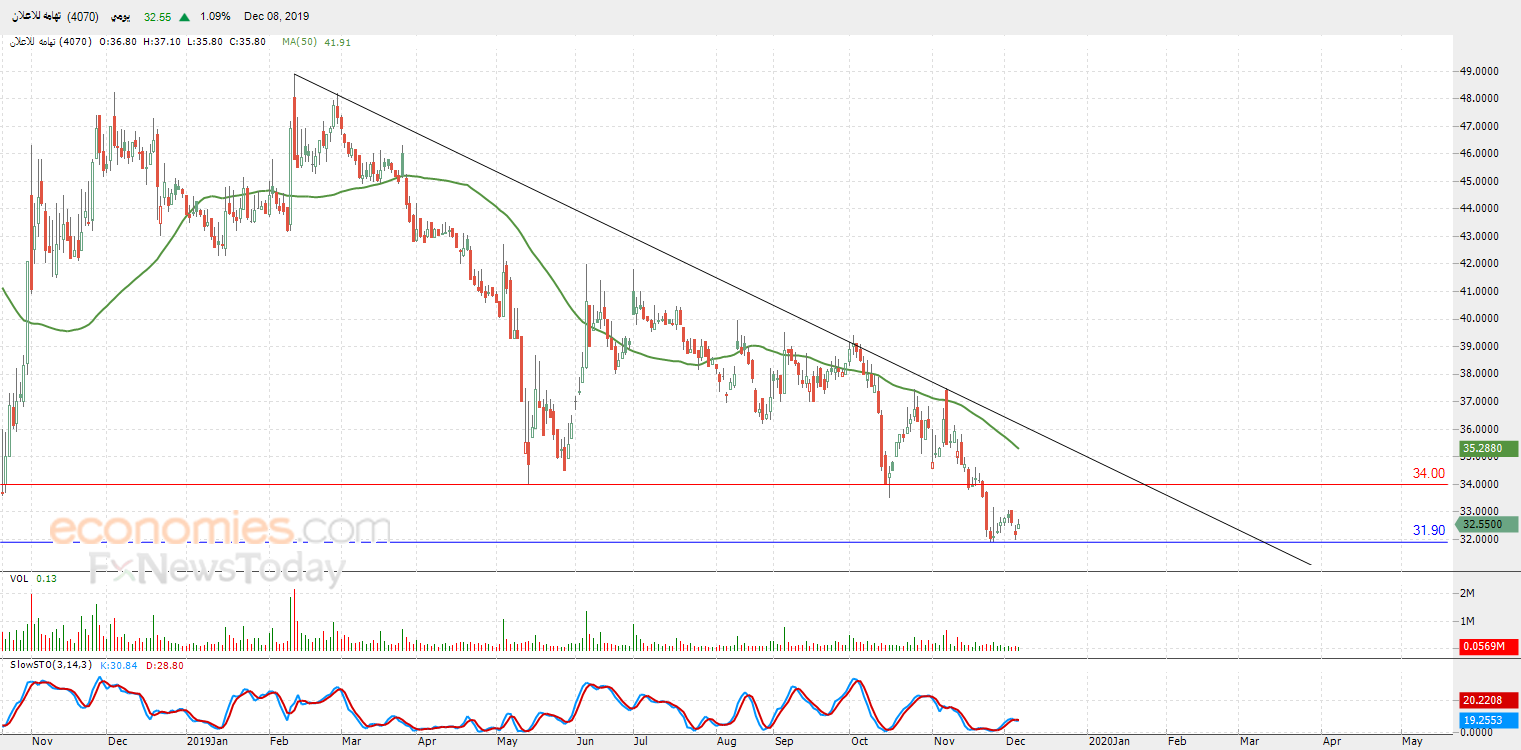The width and height of the screenshot is (1521, 750).
Task: Click the Dec 08, 2019 date label
Action: [275, 17]
